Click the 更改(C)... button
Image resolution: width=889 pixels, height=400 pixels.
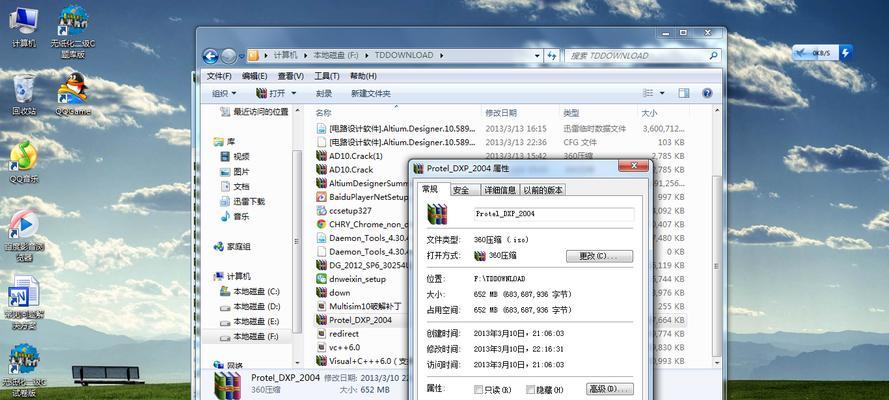click(599, 256)
